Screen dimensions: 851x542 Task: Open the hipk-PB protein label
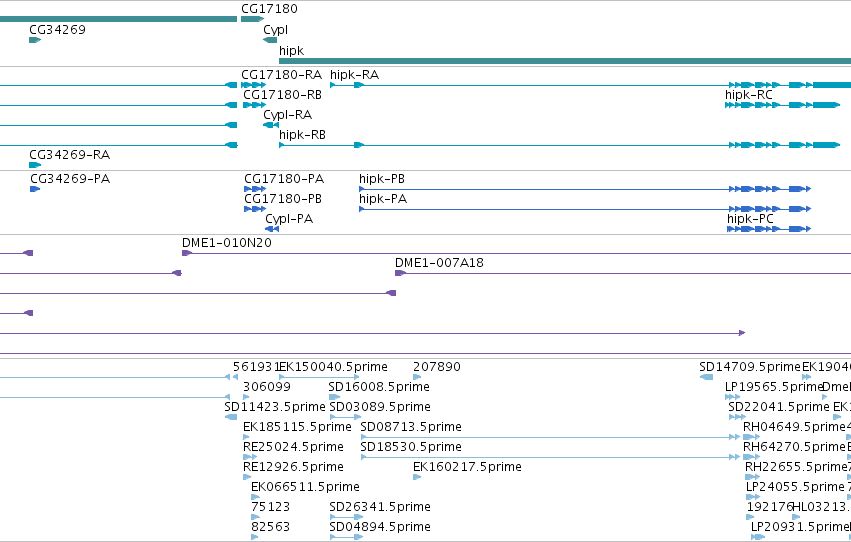pyautogui.click(x=382, y=179)
